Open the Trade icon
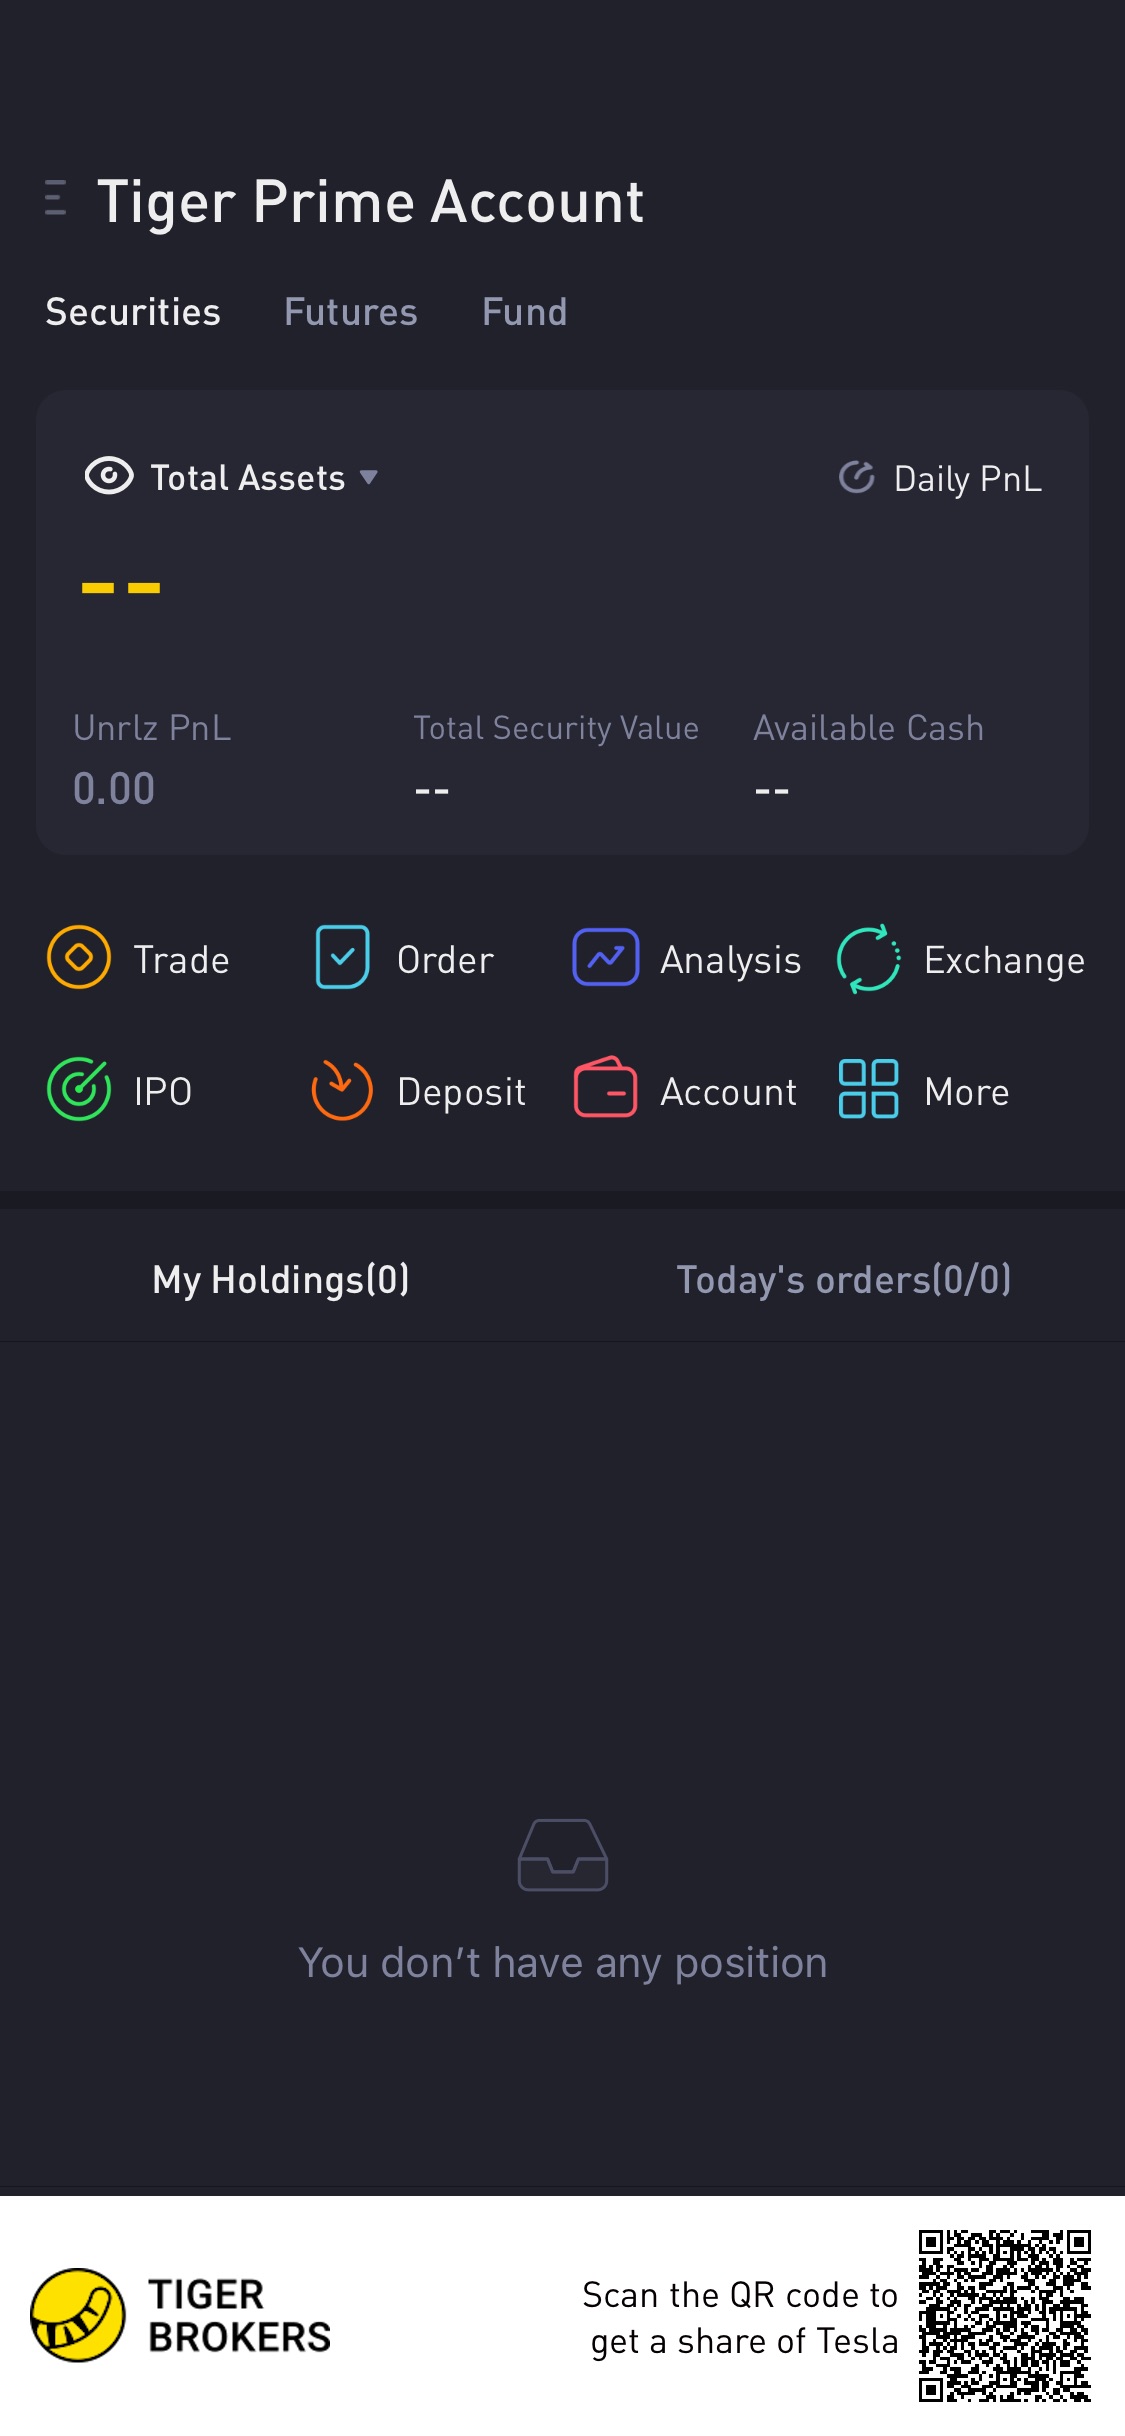The image size is (1125, 2436). point(79,958)
